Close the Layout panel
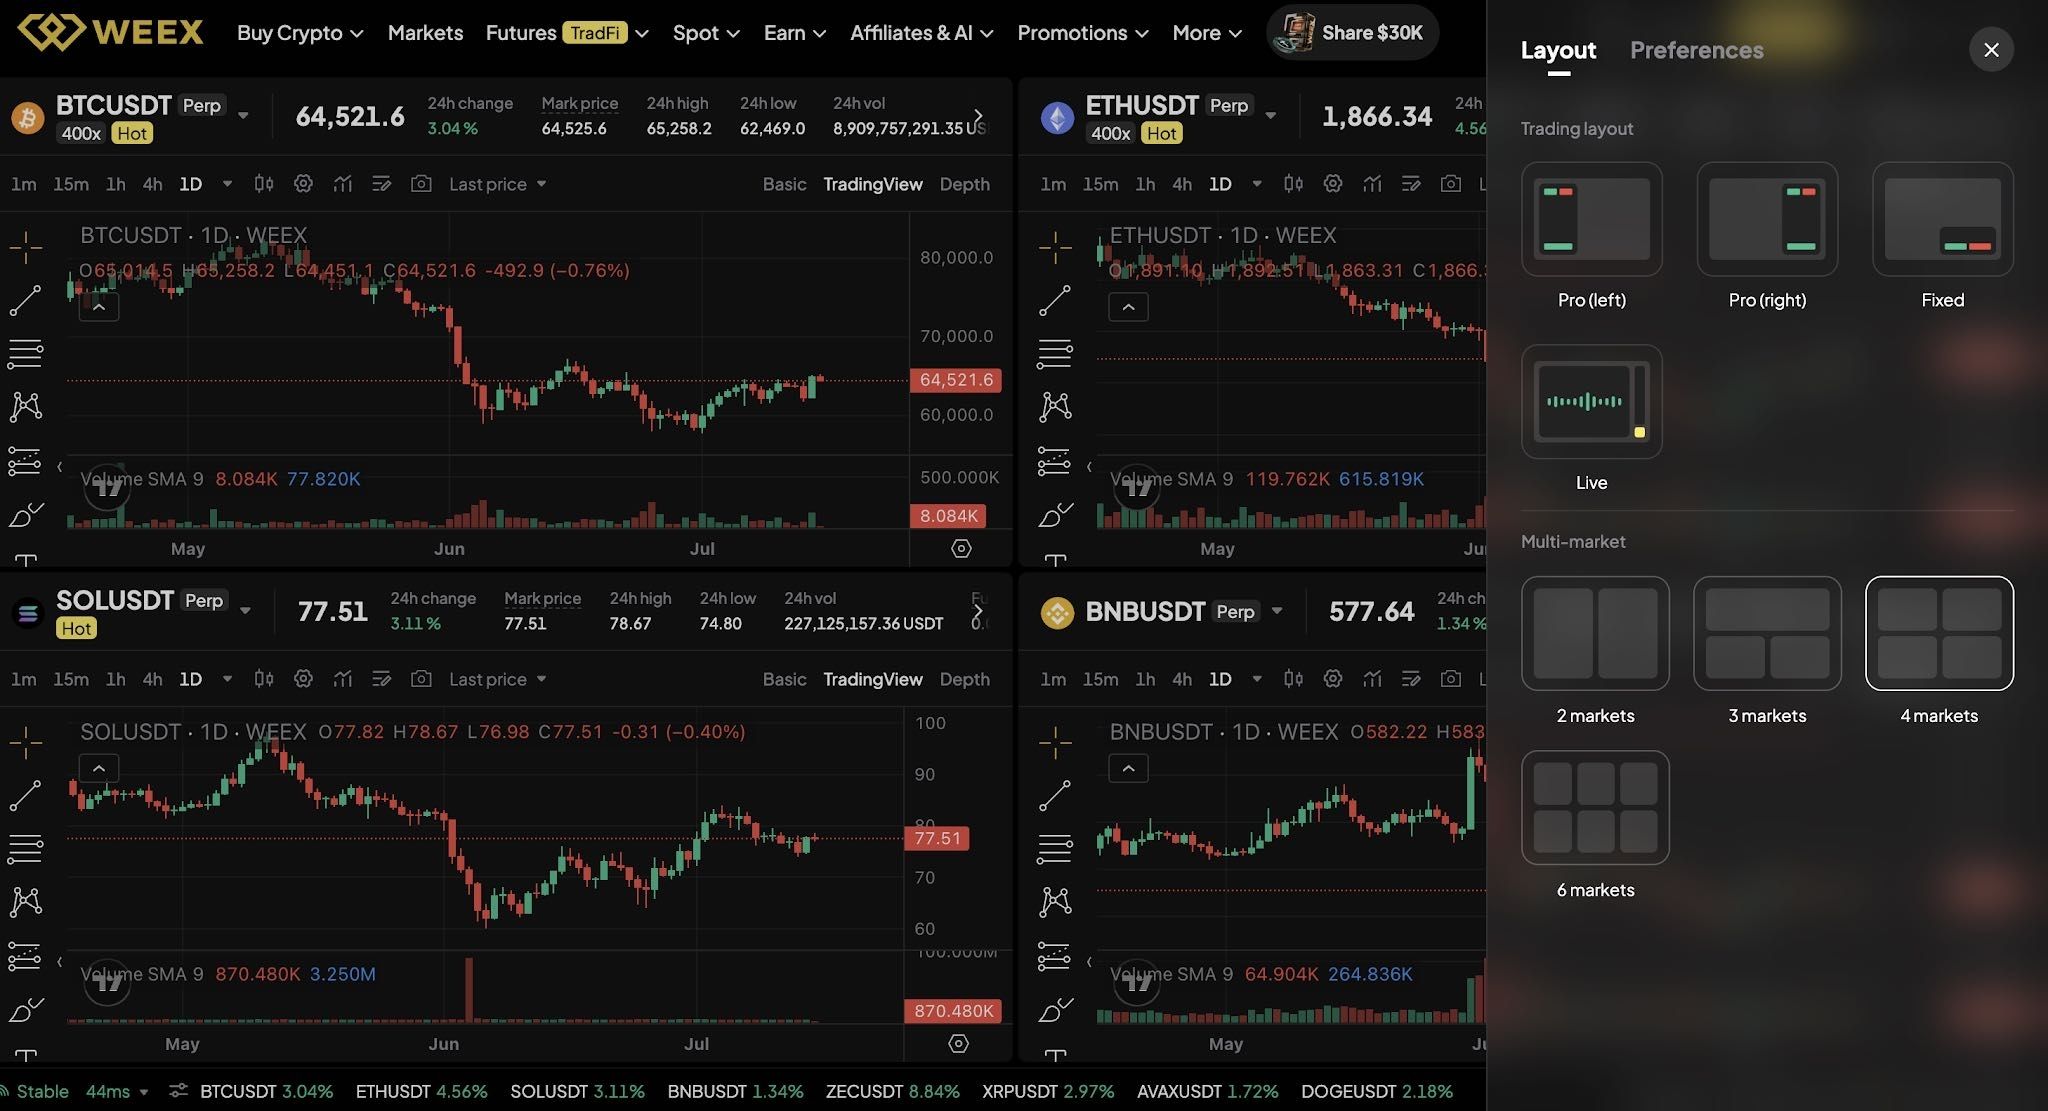 1991,49
